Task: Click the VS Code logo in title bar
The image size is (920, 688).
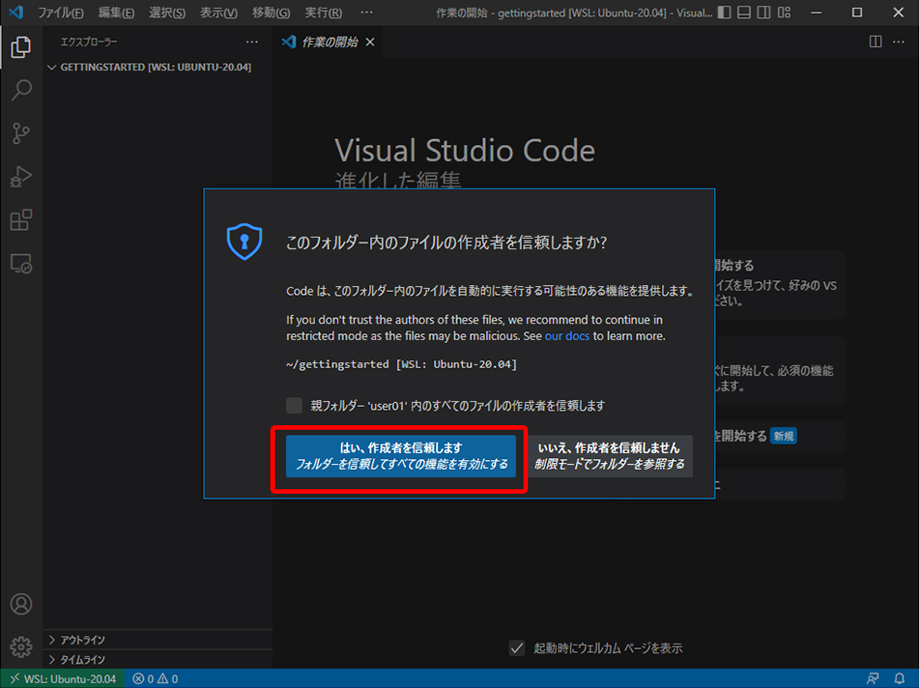Action: click(16, 12)
